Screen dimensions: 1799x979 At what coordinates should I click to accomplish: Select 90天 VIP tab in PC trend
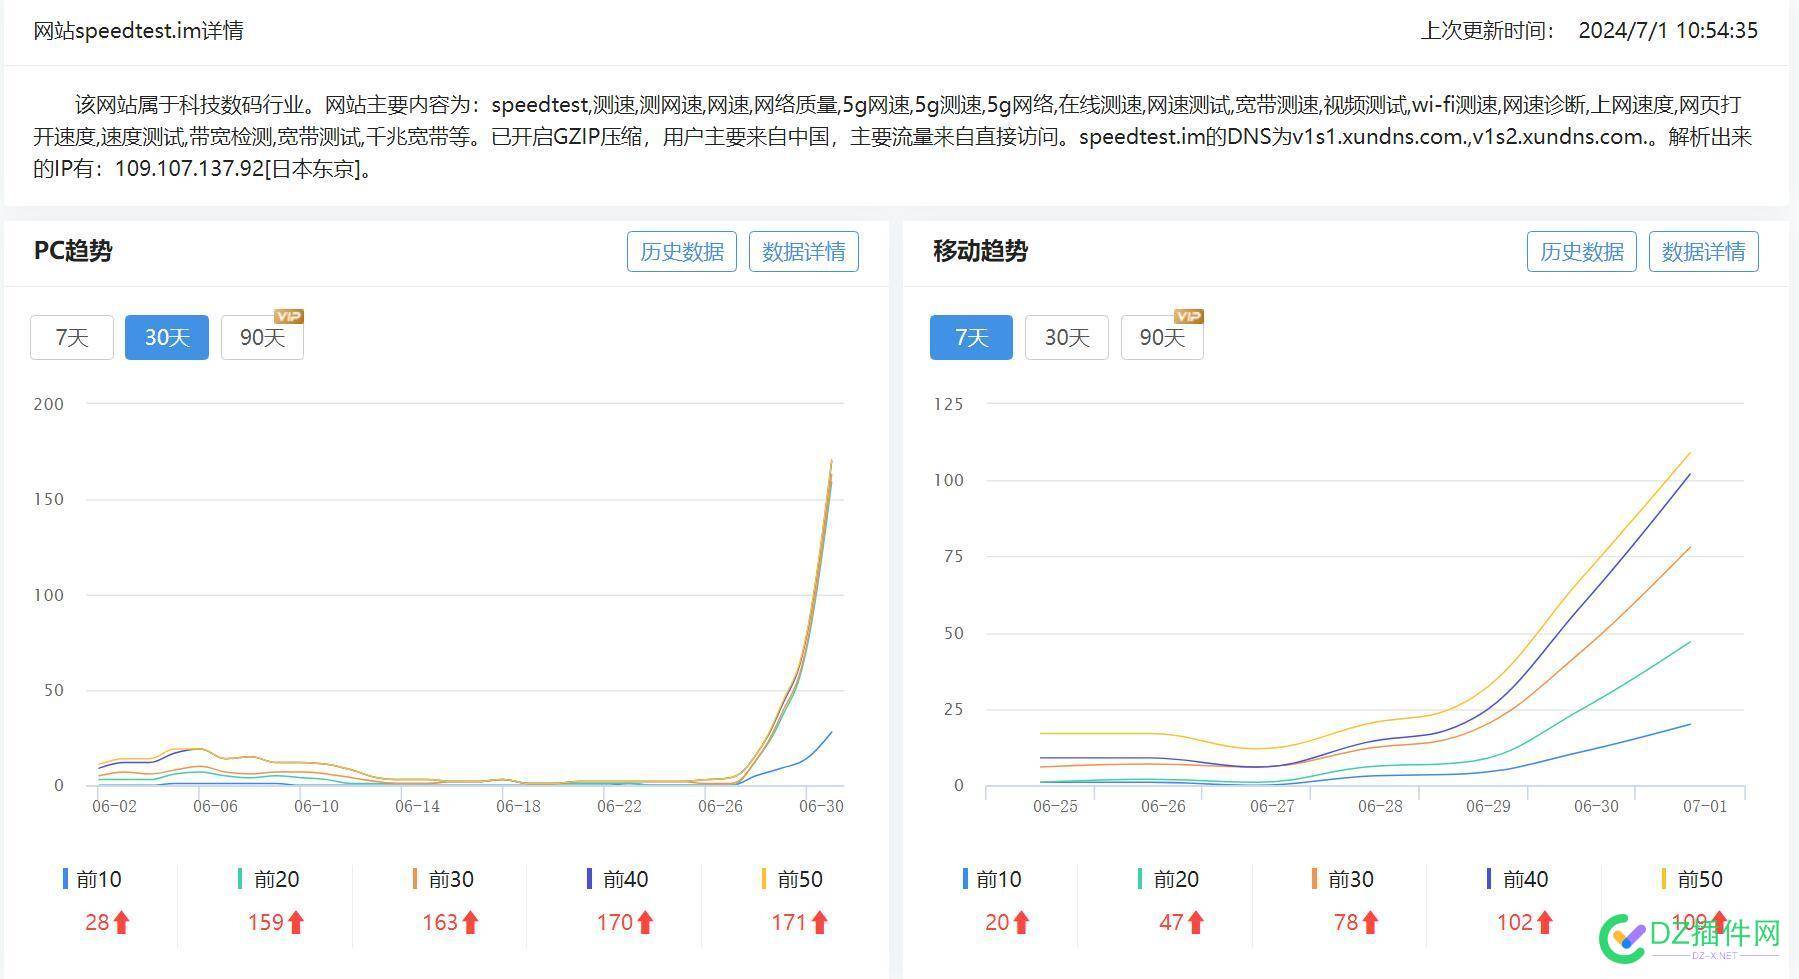point(262,337)
